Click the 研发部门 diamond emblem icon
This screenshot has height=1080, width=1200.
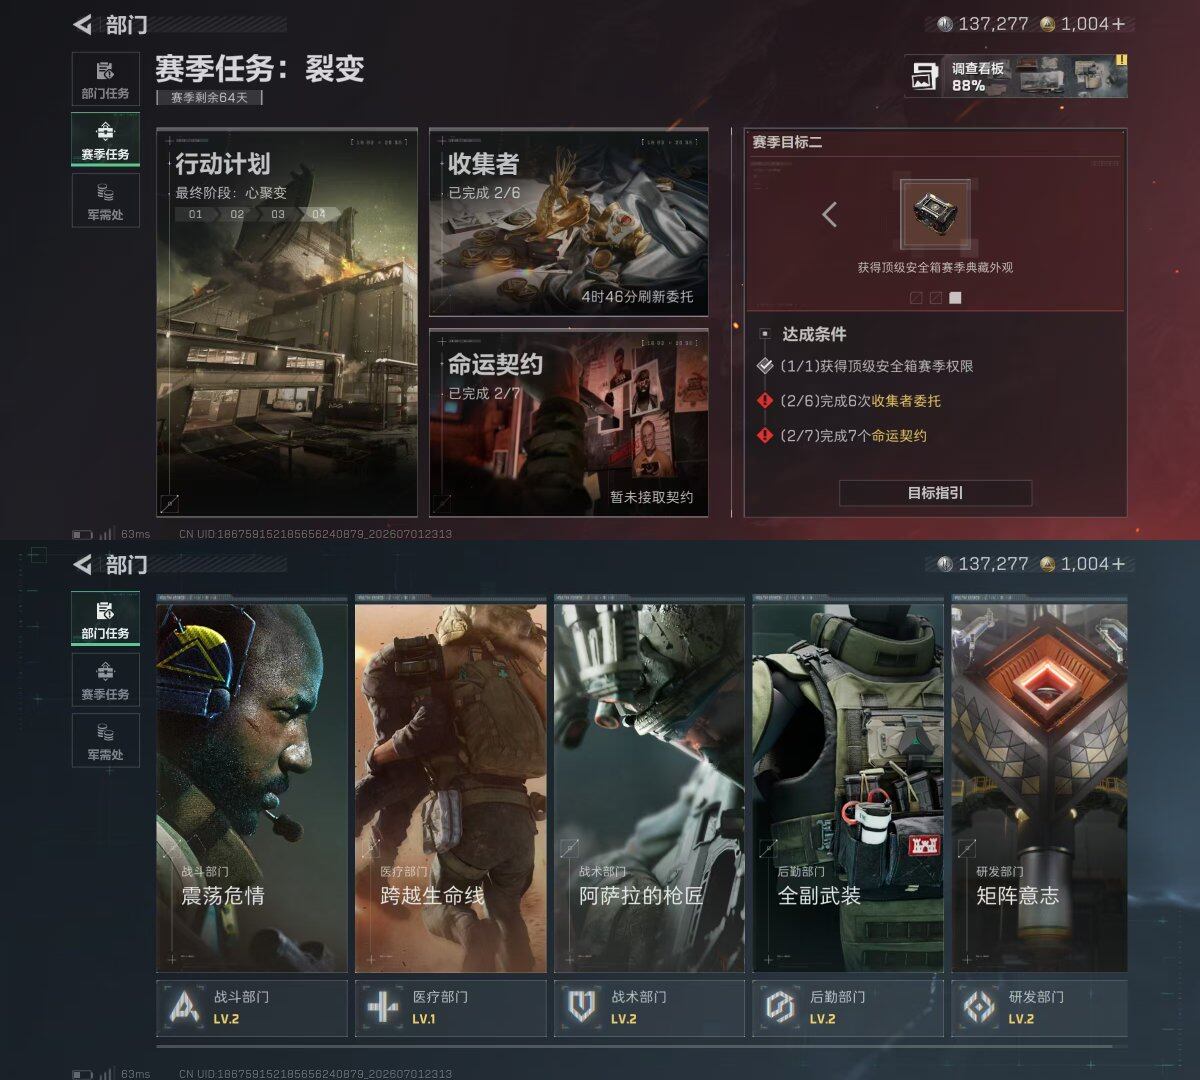(x=979, y=1008)
